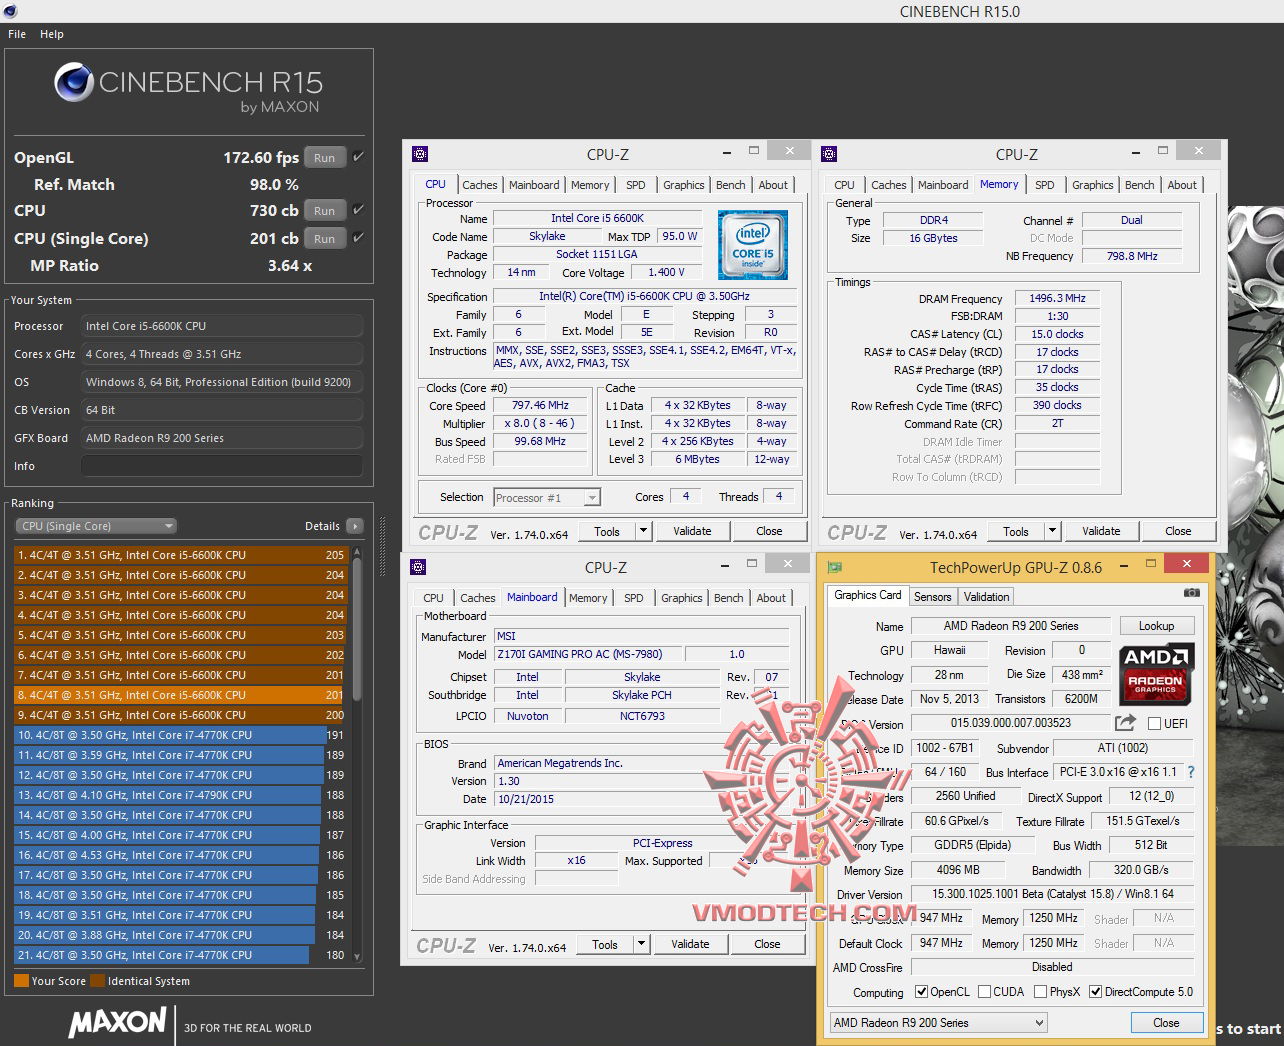Select ranking entry 8 with score 201
Viewport: 1284px width, 1046px height.
(181, 695)
